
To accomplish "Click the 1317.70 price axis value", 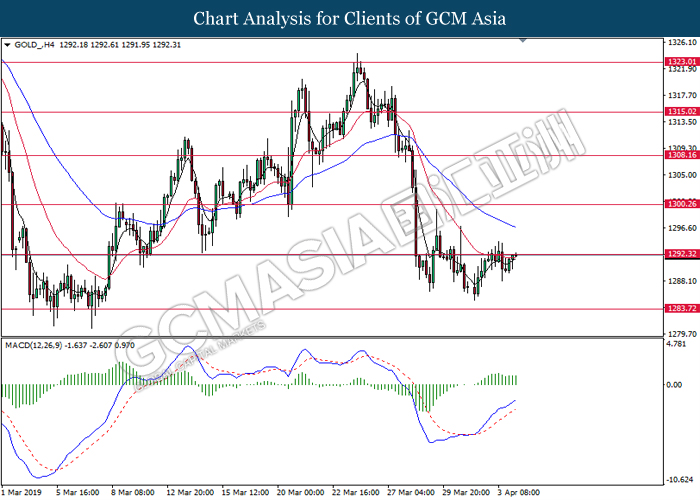I will [682, 96].
